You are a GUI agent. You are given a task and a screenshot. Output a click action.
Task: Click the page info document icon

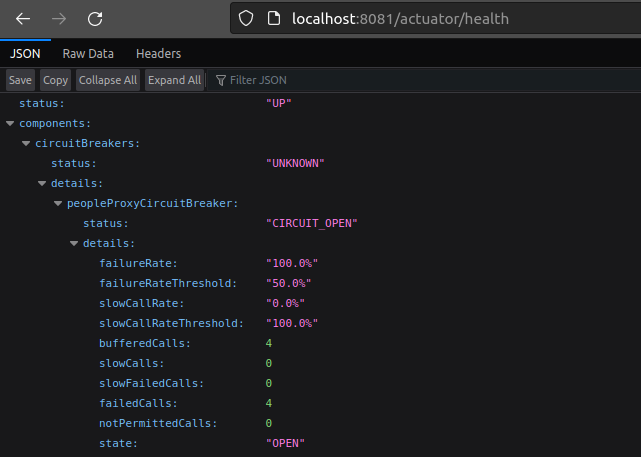point(272,18)
